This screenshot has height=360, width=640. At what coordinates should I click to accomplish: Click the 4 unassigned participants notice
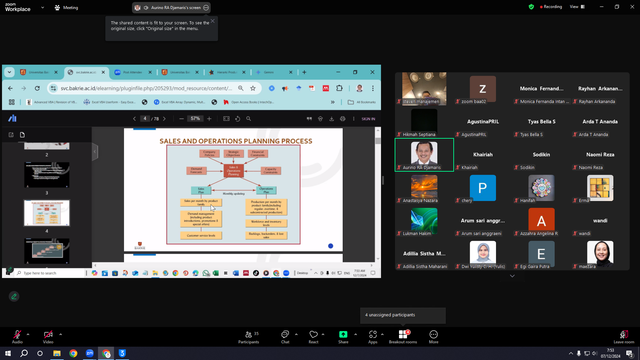pos(403,315)
